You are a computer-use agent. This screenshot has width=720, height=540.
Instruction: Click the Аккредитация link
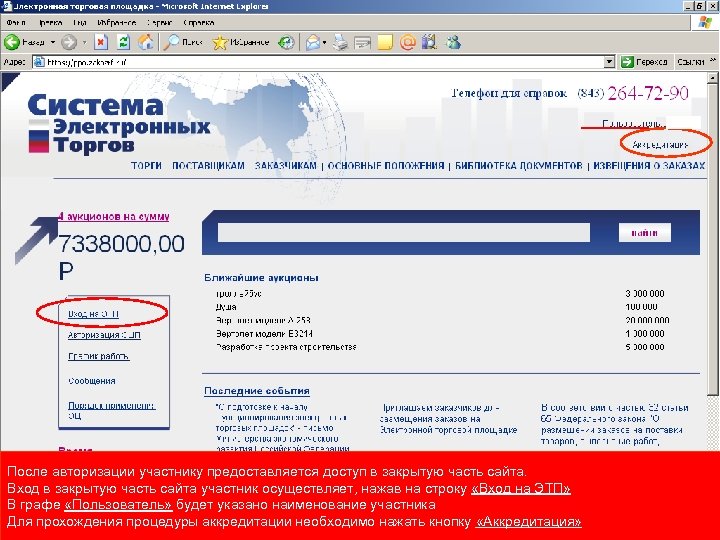click(x=660, y=145)
